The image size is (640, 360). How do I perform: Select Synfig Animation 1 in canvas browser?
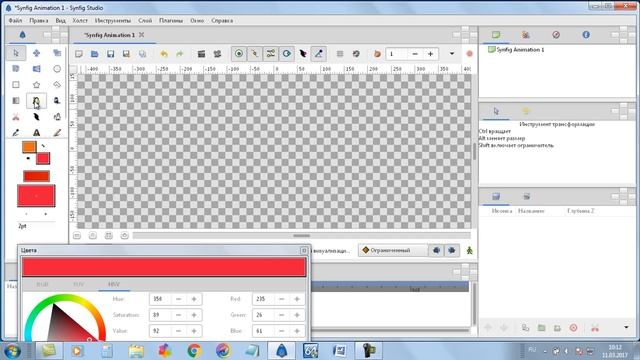point(520,49)
